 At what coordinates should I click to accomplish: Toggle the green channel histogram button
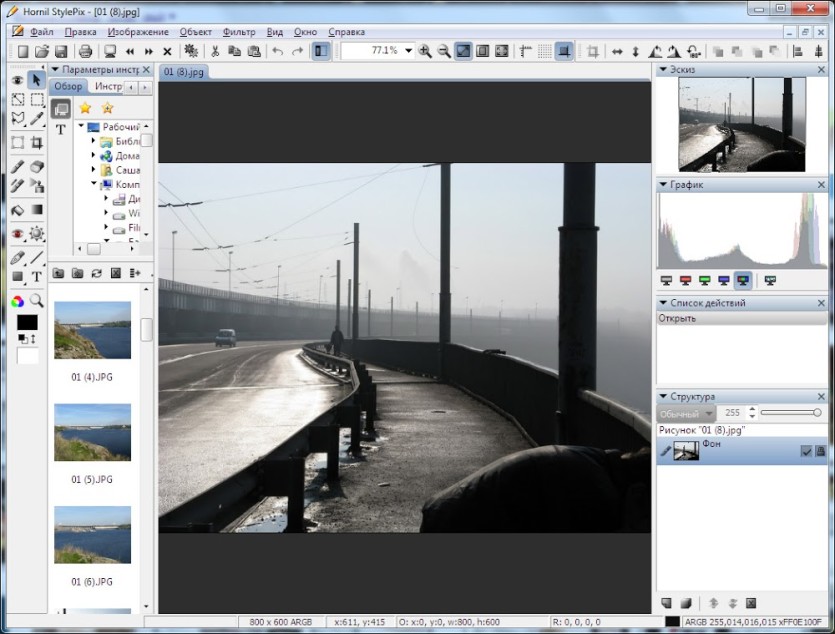point(705,281)
